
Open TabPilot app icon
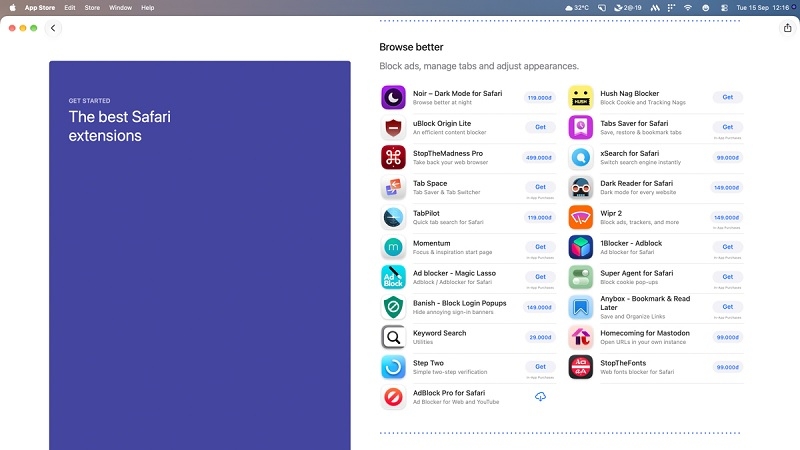pyautogui.click(x=393, y=217)
